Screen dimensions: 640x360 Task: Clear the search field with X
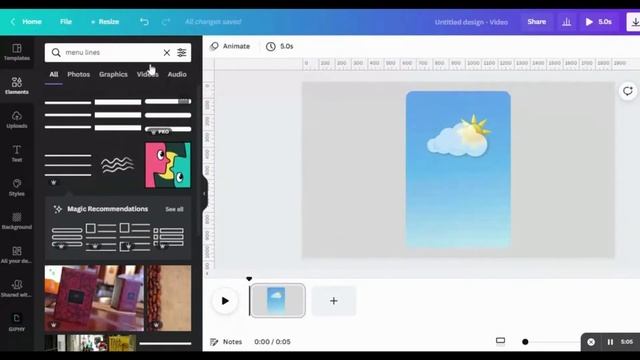(167, 53)
